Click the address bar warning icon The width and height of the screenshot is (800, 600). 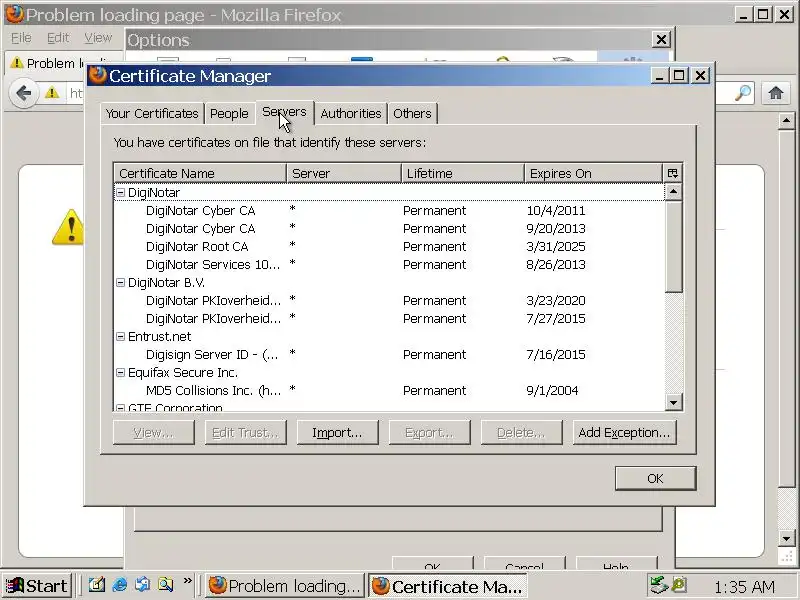[52, 93]
